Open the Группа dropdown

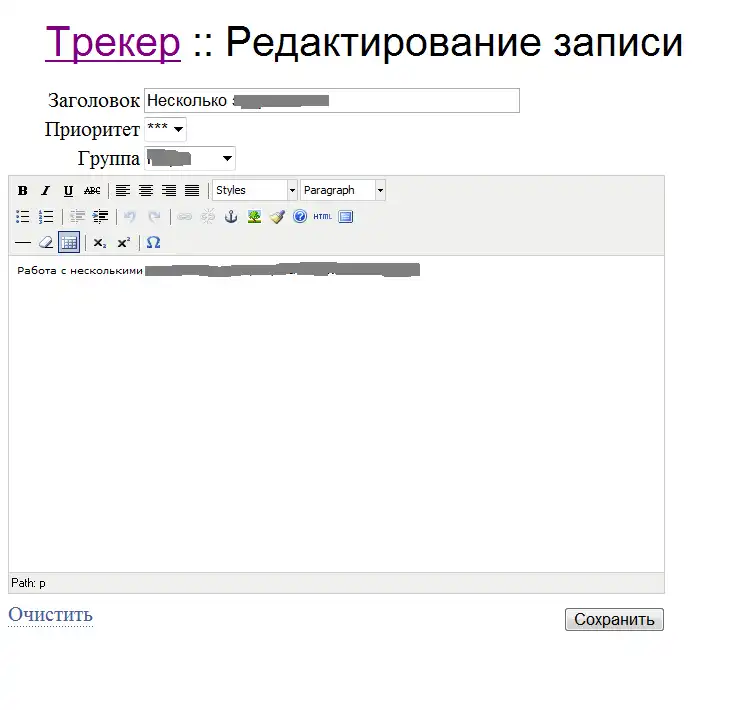coord(190,158)
